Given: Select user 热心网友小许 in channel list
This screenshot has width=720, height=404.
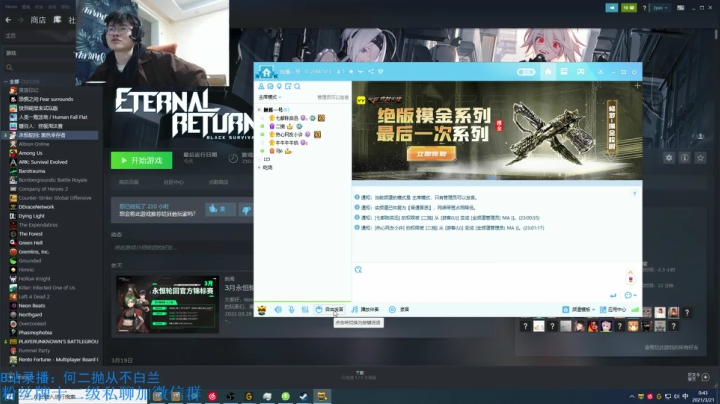Looking at the screenshot, I should 289,135.
